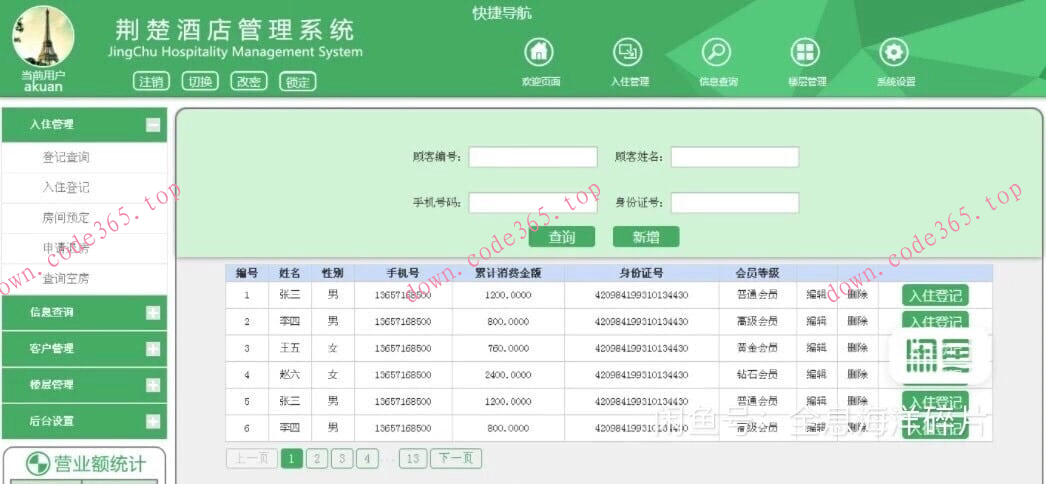The width and height of the screenshot is (1046, 484).
Task: Click the 下一页 next page button
Action: (x=456, y=459)
